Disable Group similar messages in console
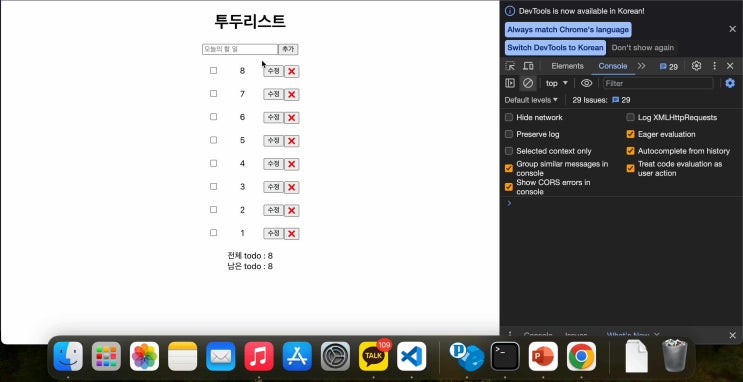 coord(509,168)
